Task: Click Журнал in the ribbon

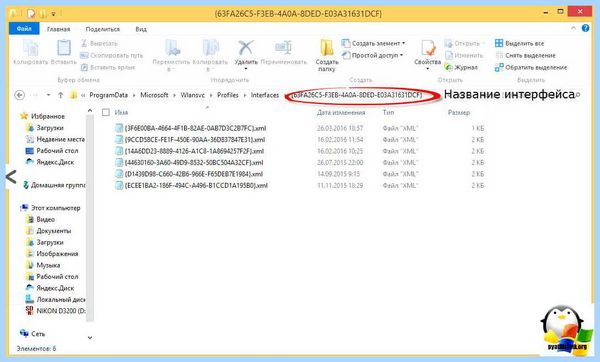Action: 461,67
